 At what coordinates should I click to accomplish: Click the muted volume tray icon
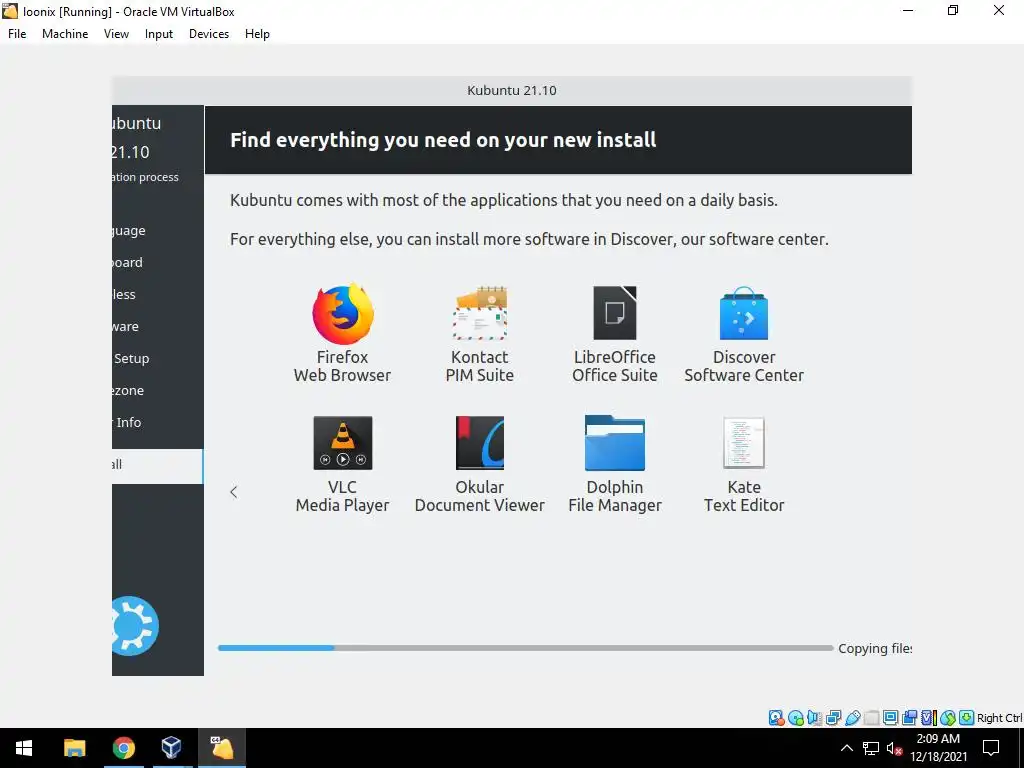(x=894, y=748)
